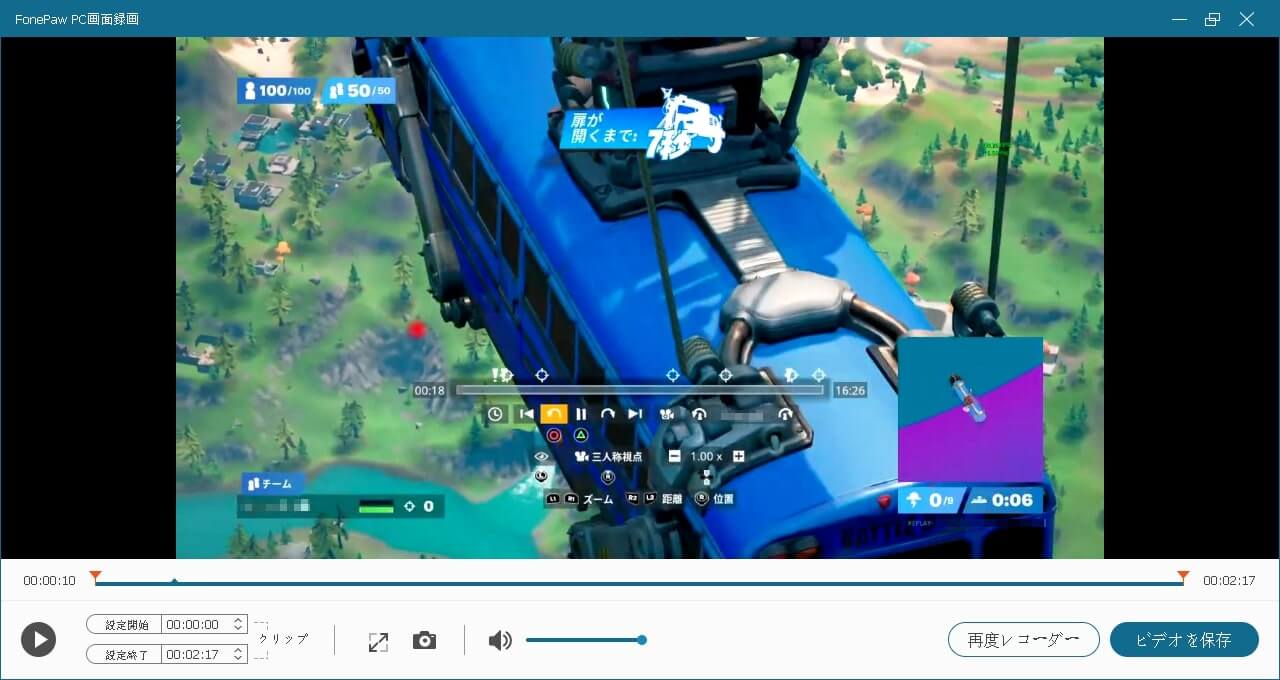Viewport: 1280px width, 680px height.
Task: Click the green triangle button icon
Action: coord(581,436)
